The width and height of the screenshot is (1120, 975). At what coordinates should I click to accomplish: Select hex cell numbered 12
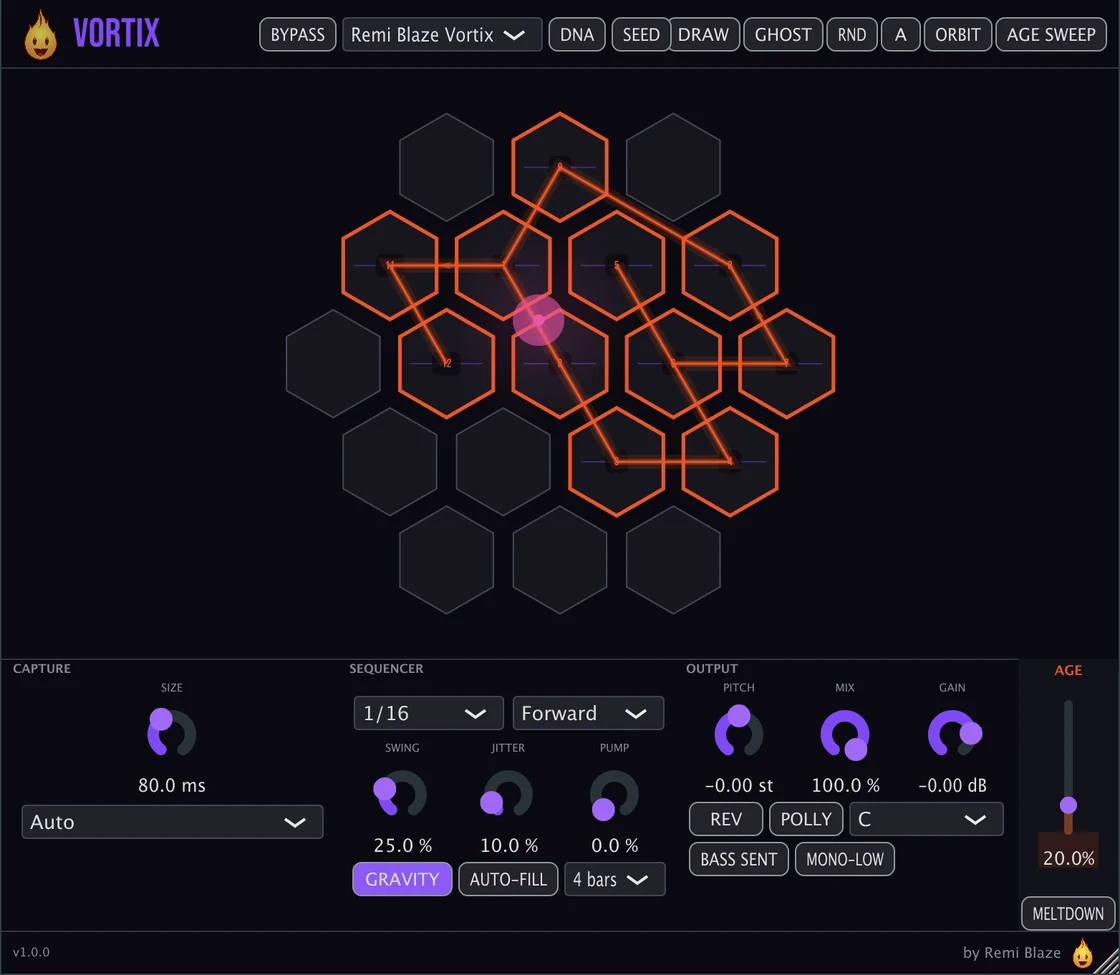446,363
